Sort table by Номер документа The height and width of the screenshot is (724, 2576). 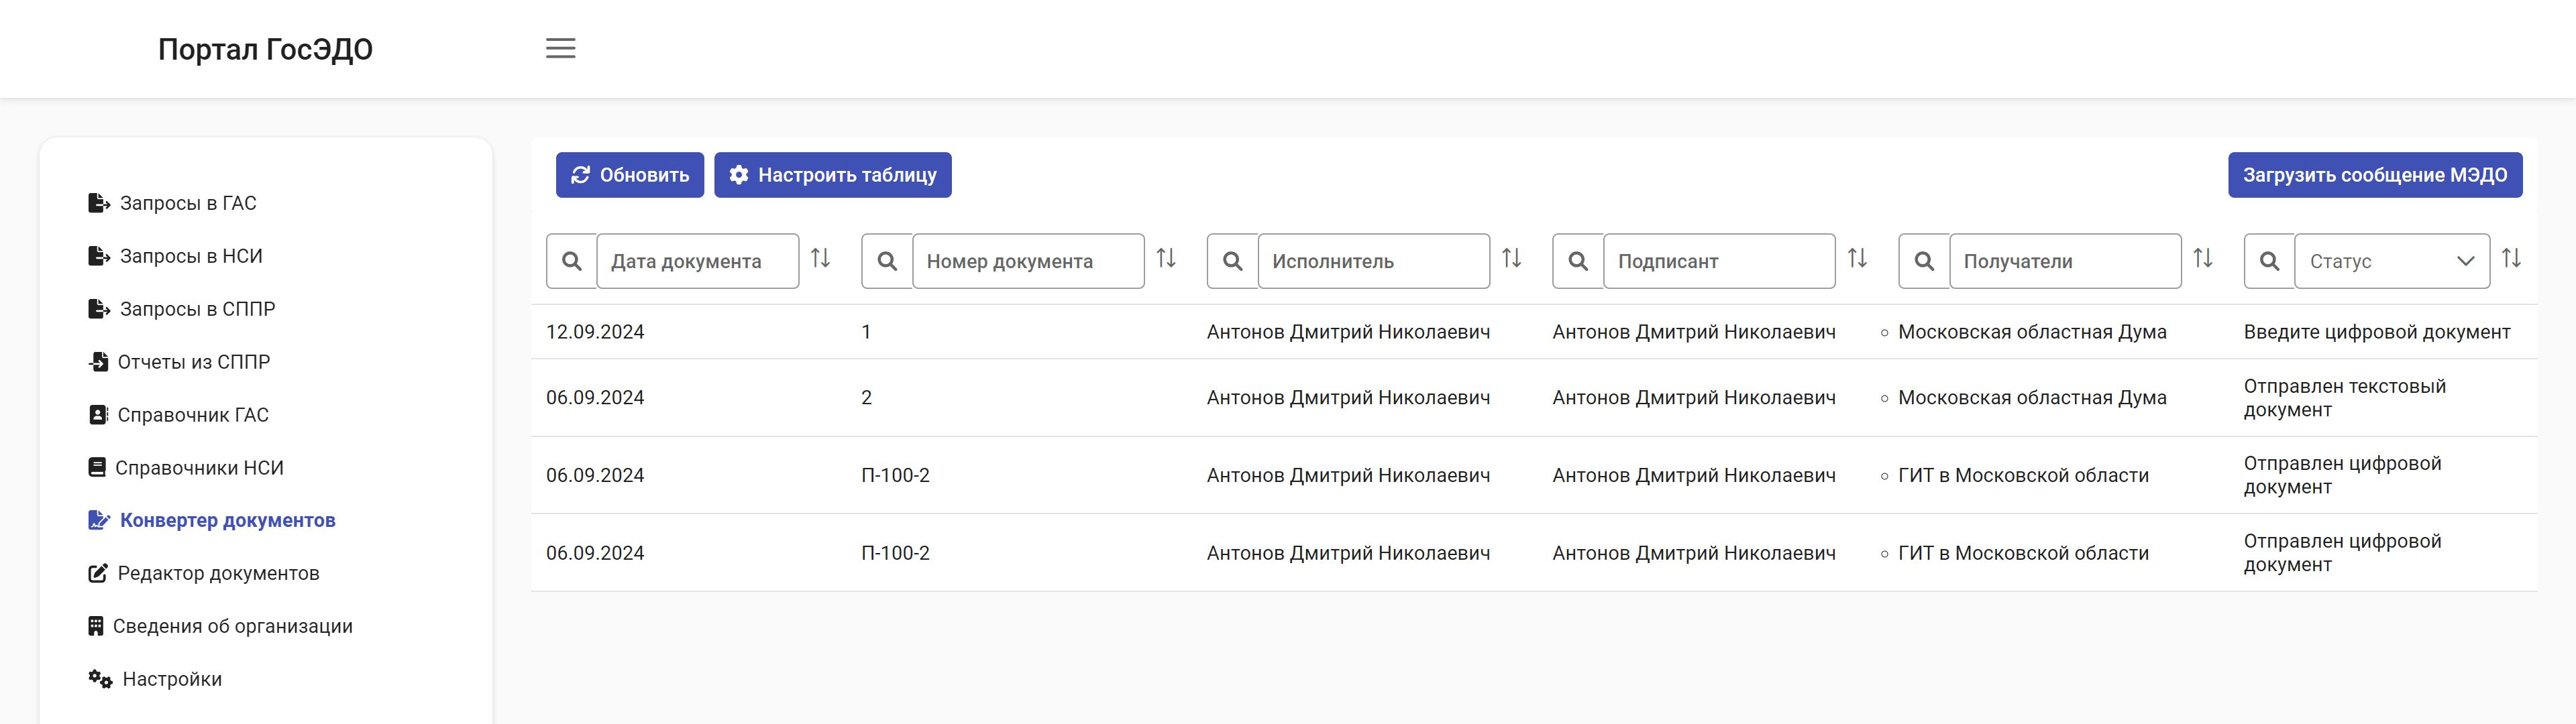pyautogui.click(x=1166, y=259)
